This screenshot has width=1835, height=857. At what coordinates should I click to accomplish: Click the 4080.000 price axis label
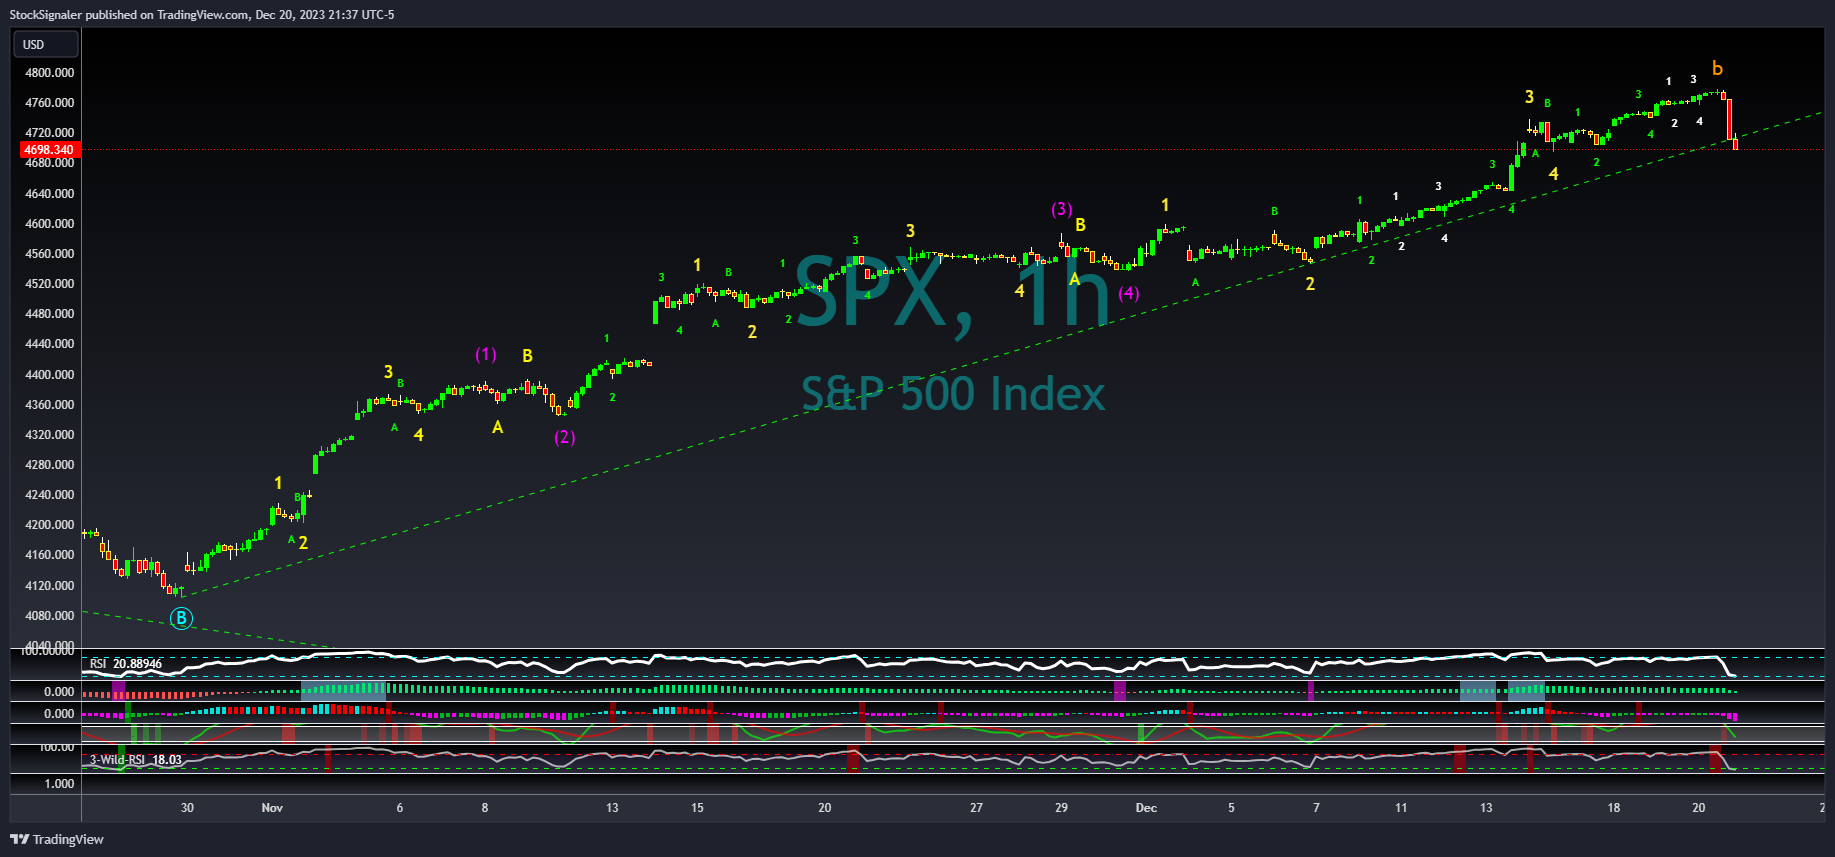(x=50, y=616)
